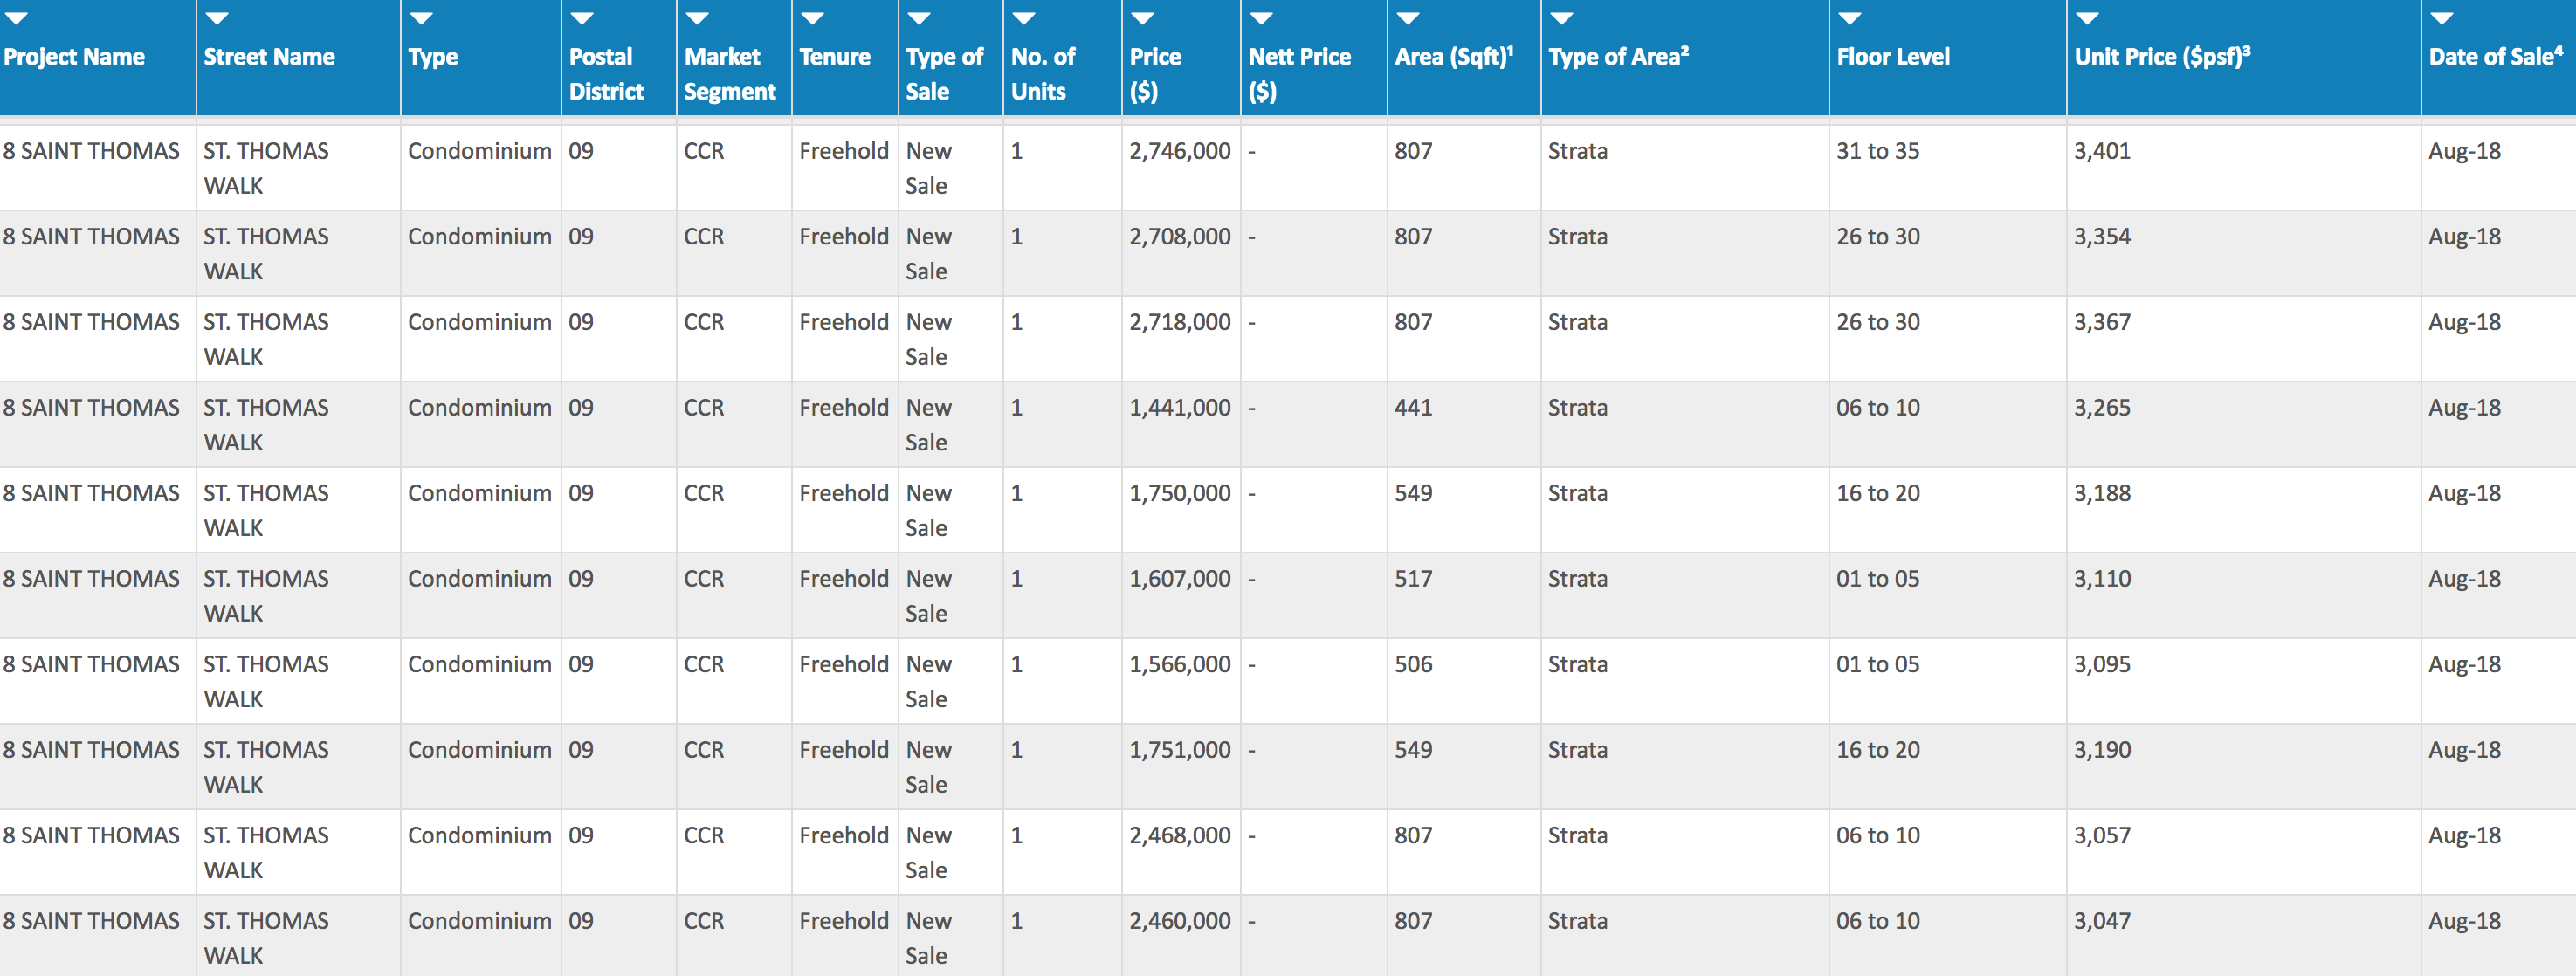Screen dimensions: 2576x976
Task: Sort by Floor Level header label
Action: (1893, 57)
